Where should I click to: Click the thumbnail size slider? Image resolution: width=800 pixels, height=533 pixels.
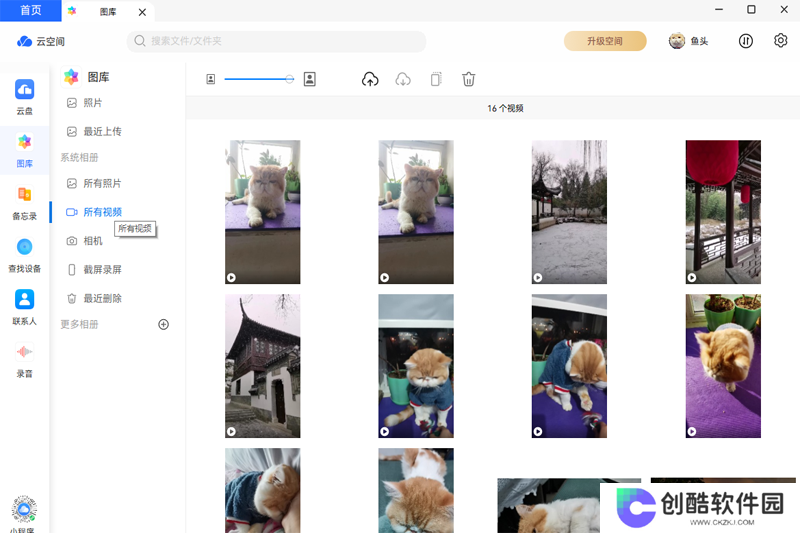[x=259, y=79]
